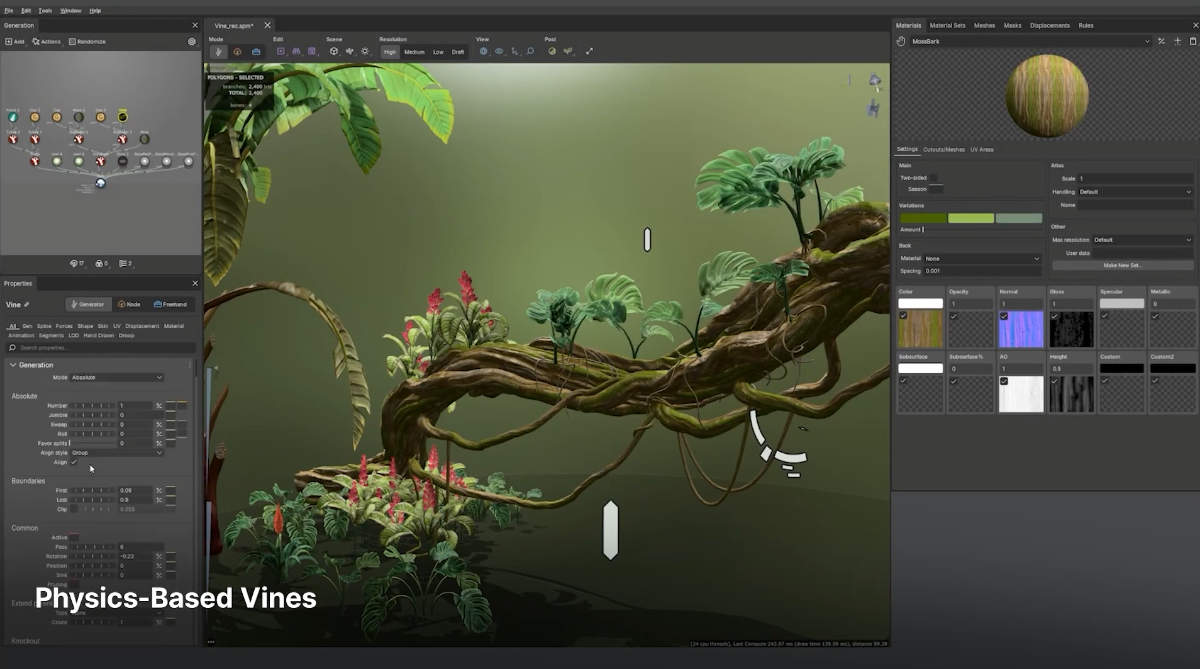Click the expand viewport arrows icon
This screenshot has width=1200, height=669.
point(589,51)
